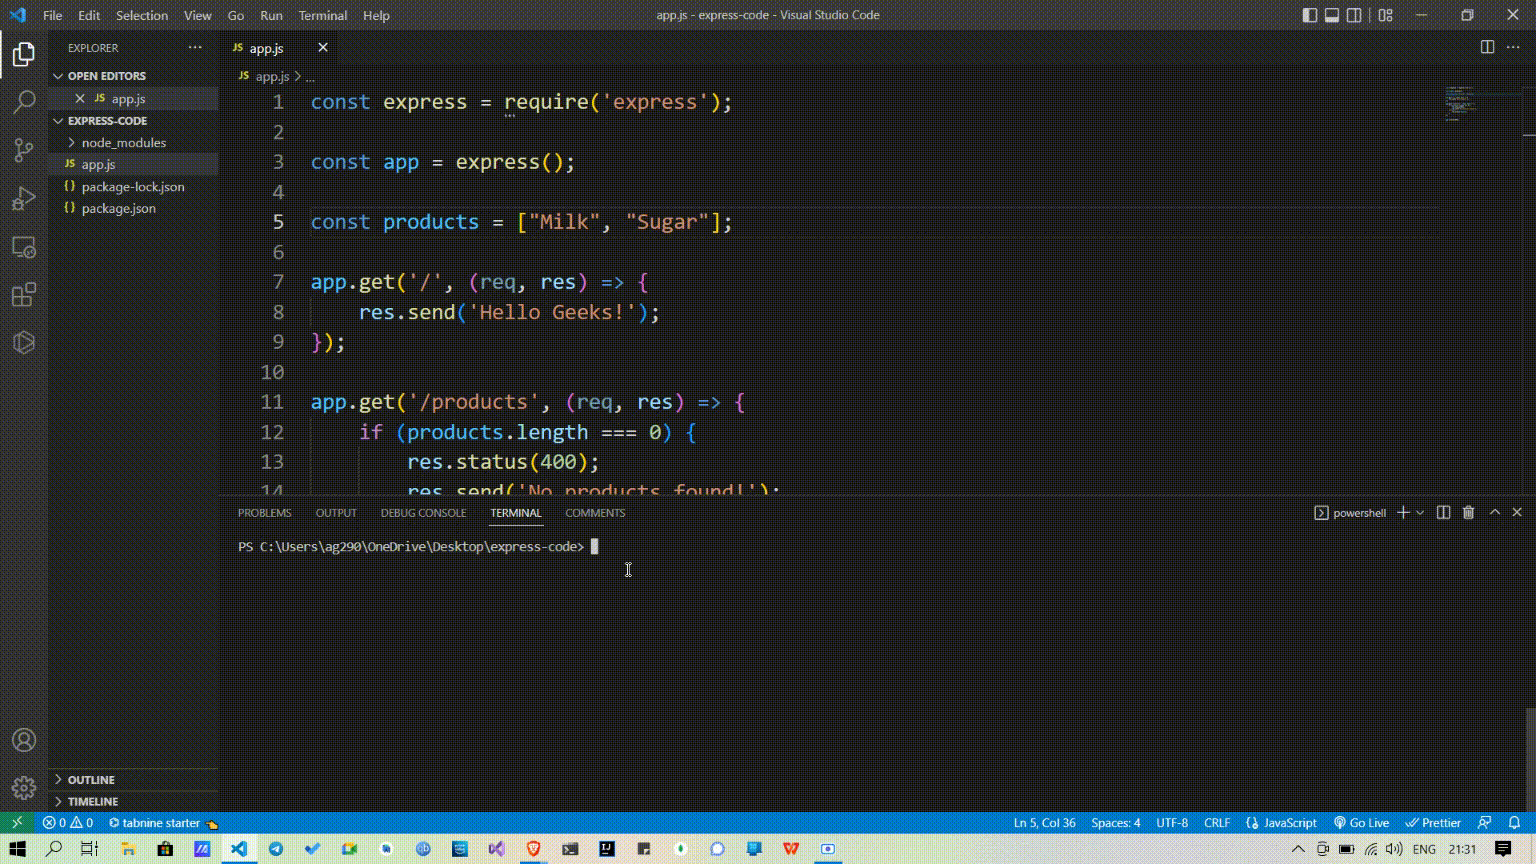Expand the OUTLINE section
Image resolution: width=1536 pixels, height=864 pixels.
(91, 780)
